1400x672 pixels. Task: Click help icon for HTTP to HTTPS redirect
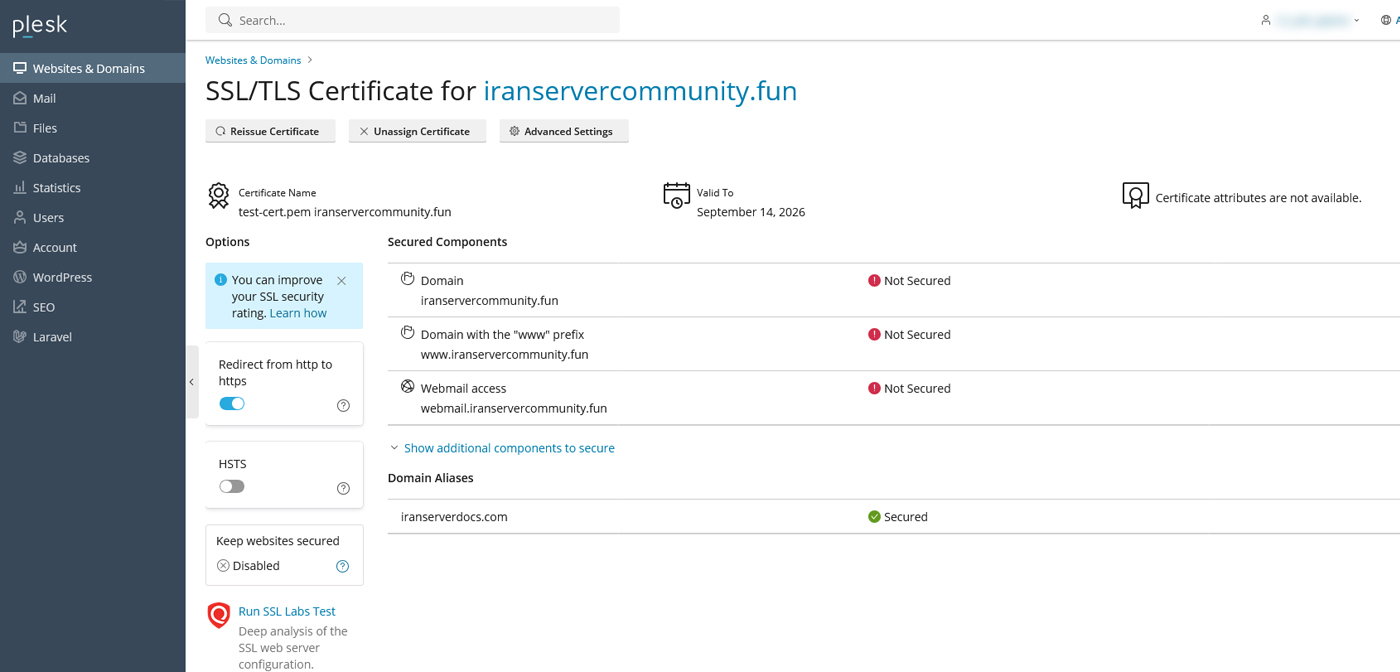pyautogui.click(x=343, y=405)
